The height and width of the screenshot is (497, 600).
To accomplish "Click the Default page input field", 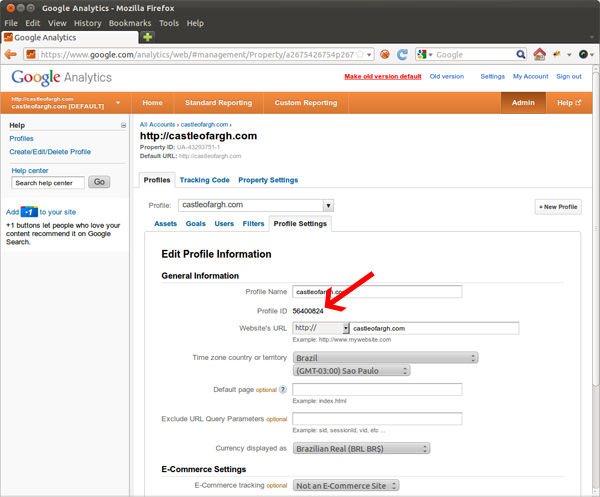I will [377, 389].
